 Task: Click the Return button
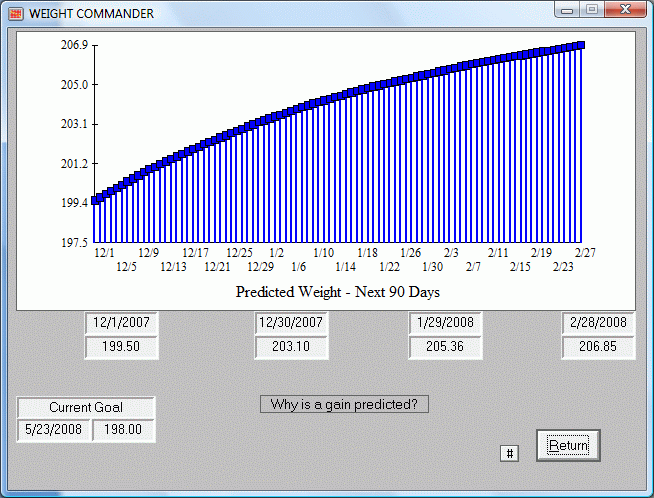[568, 445]
